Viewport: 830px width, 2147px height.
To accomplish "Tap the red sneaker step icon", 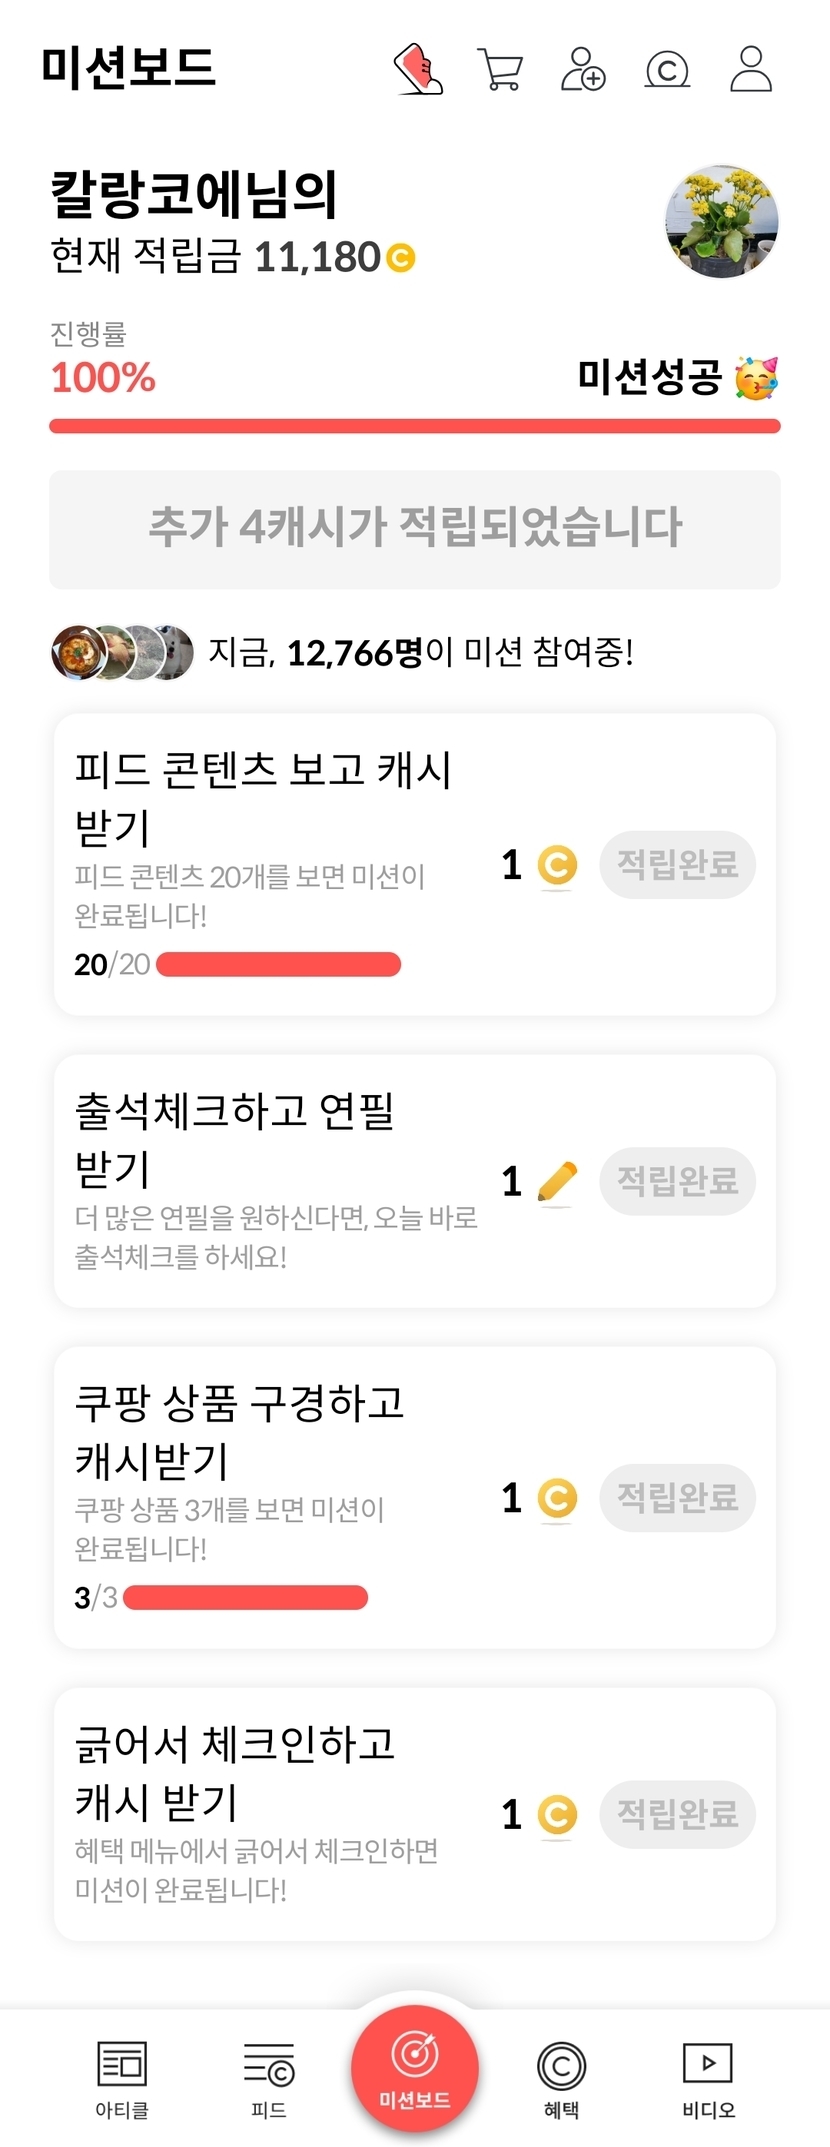I will 419,69.
